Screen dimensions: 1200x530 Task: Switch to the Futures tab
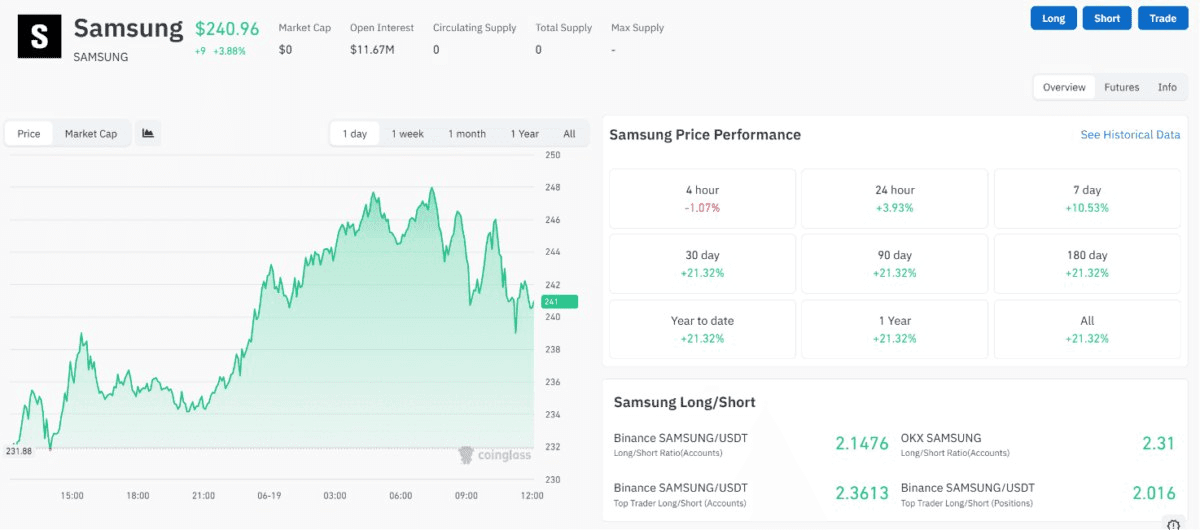point(1121,87)
